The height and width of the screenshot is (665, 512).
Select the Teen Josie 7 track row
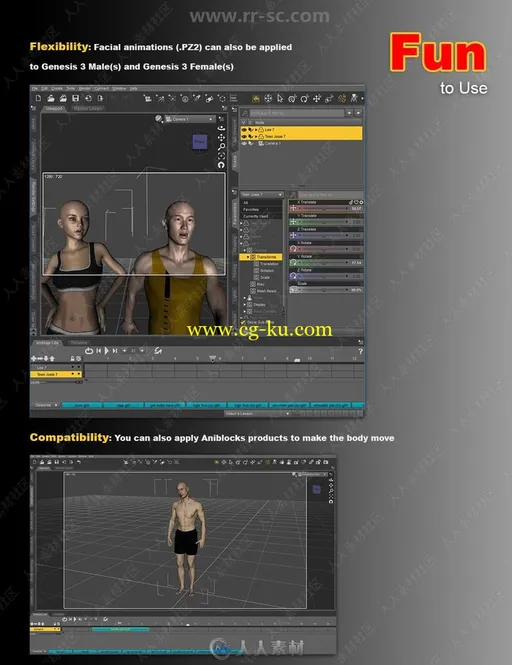pyautogui.click(x=56, y=374)
